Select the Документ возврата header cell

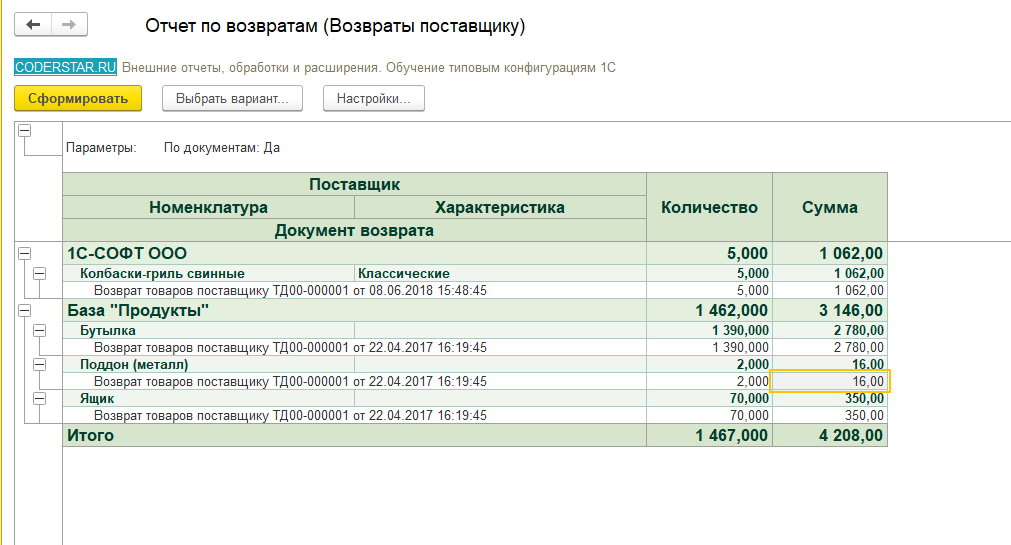(x=355, y=230)
